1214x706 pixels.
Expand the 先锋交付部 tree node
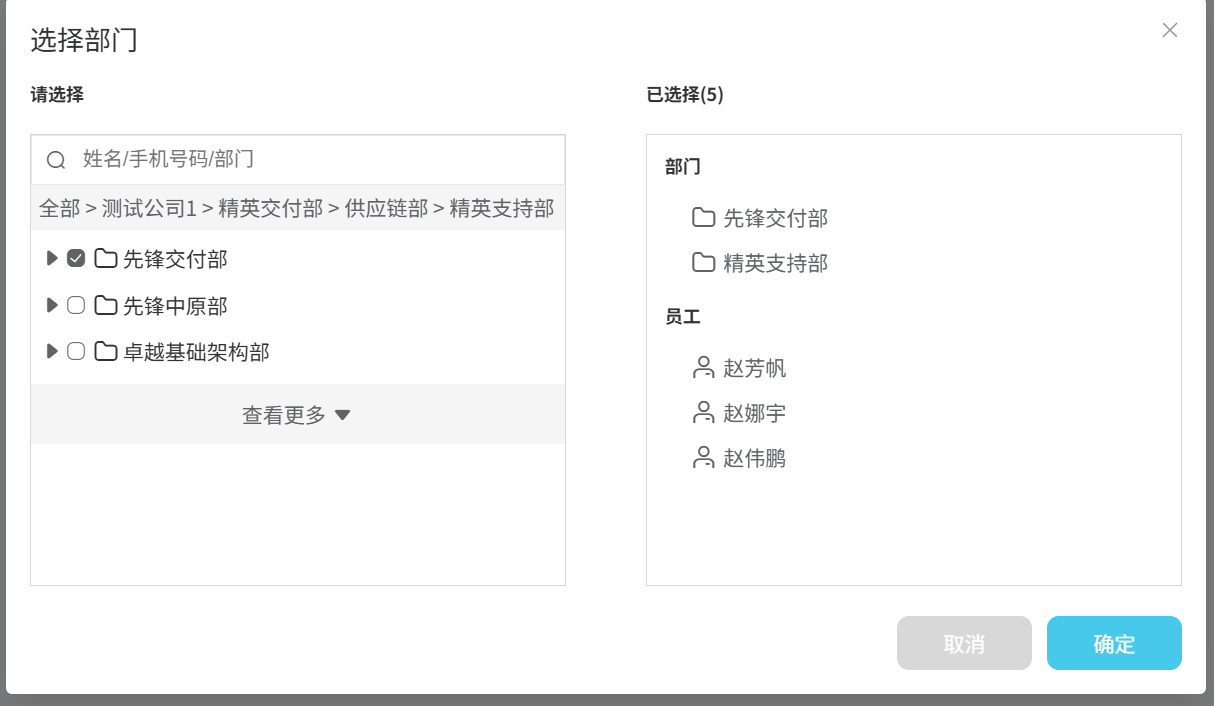[x=52, y=258]
